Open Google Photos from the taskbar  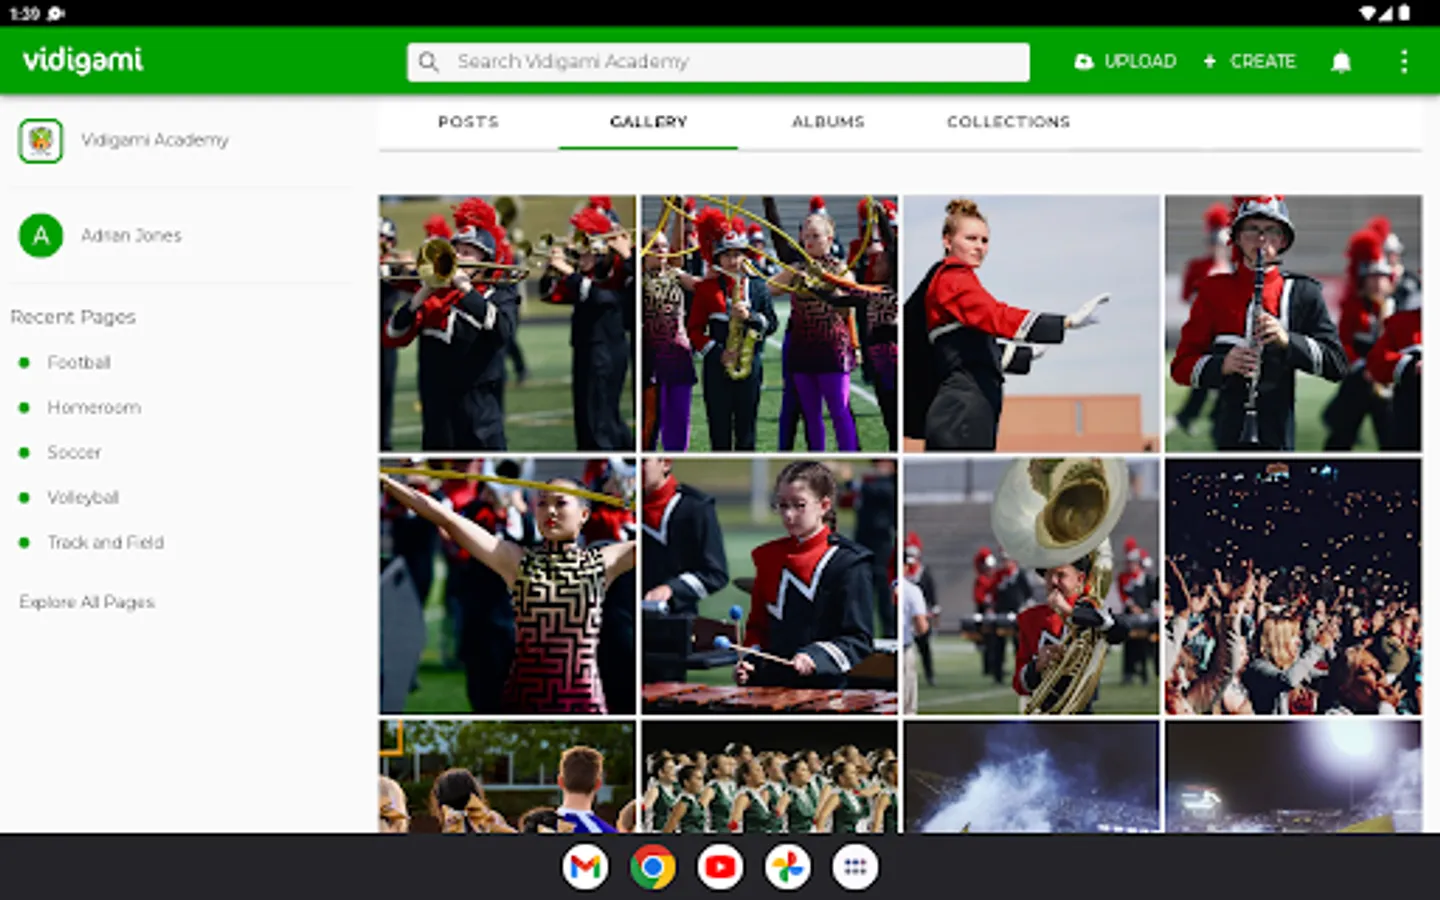pyautogui.click(x=787, y=867)
